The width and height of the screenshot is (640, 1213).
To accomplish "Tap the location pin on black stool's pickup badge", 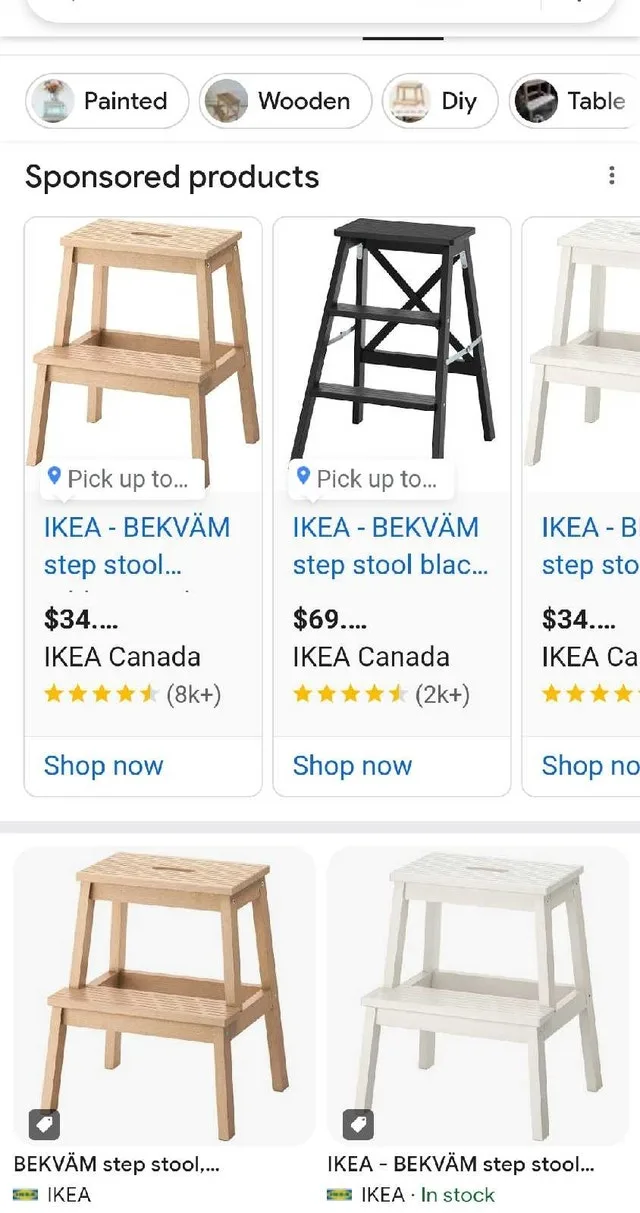I will (x=306, y=479).
